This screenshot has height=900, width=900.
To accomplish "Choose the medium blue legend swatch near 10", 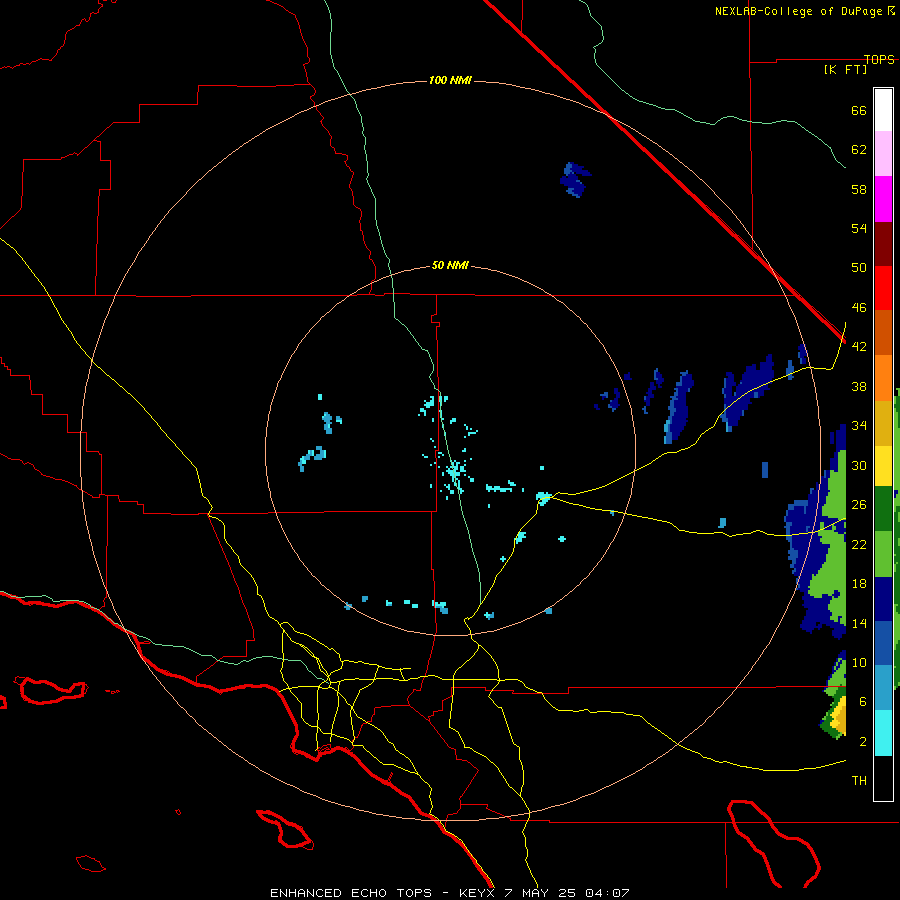I will 883,643.
